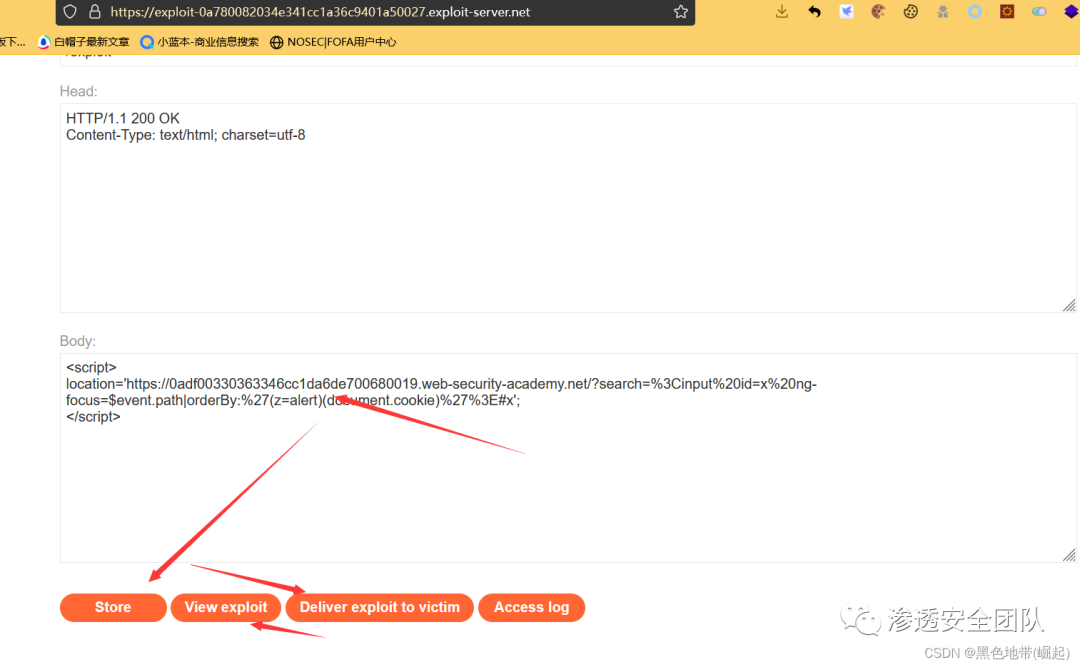Click the View exploit button

point(226,607)
